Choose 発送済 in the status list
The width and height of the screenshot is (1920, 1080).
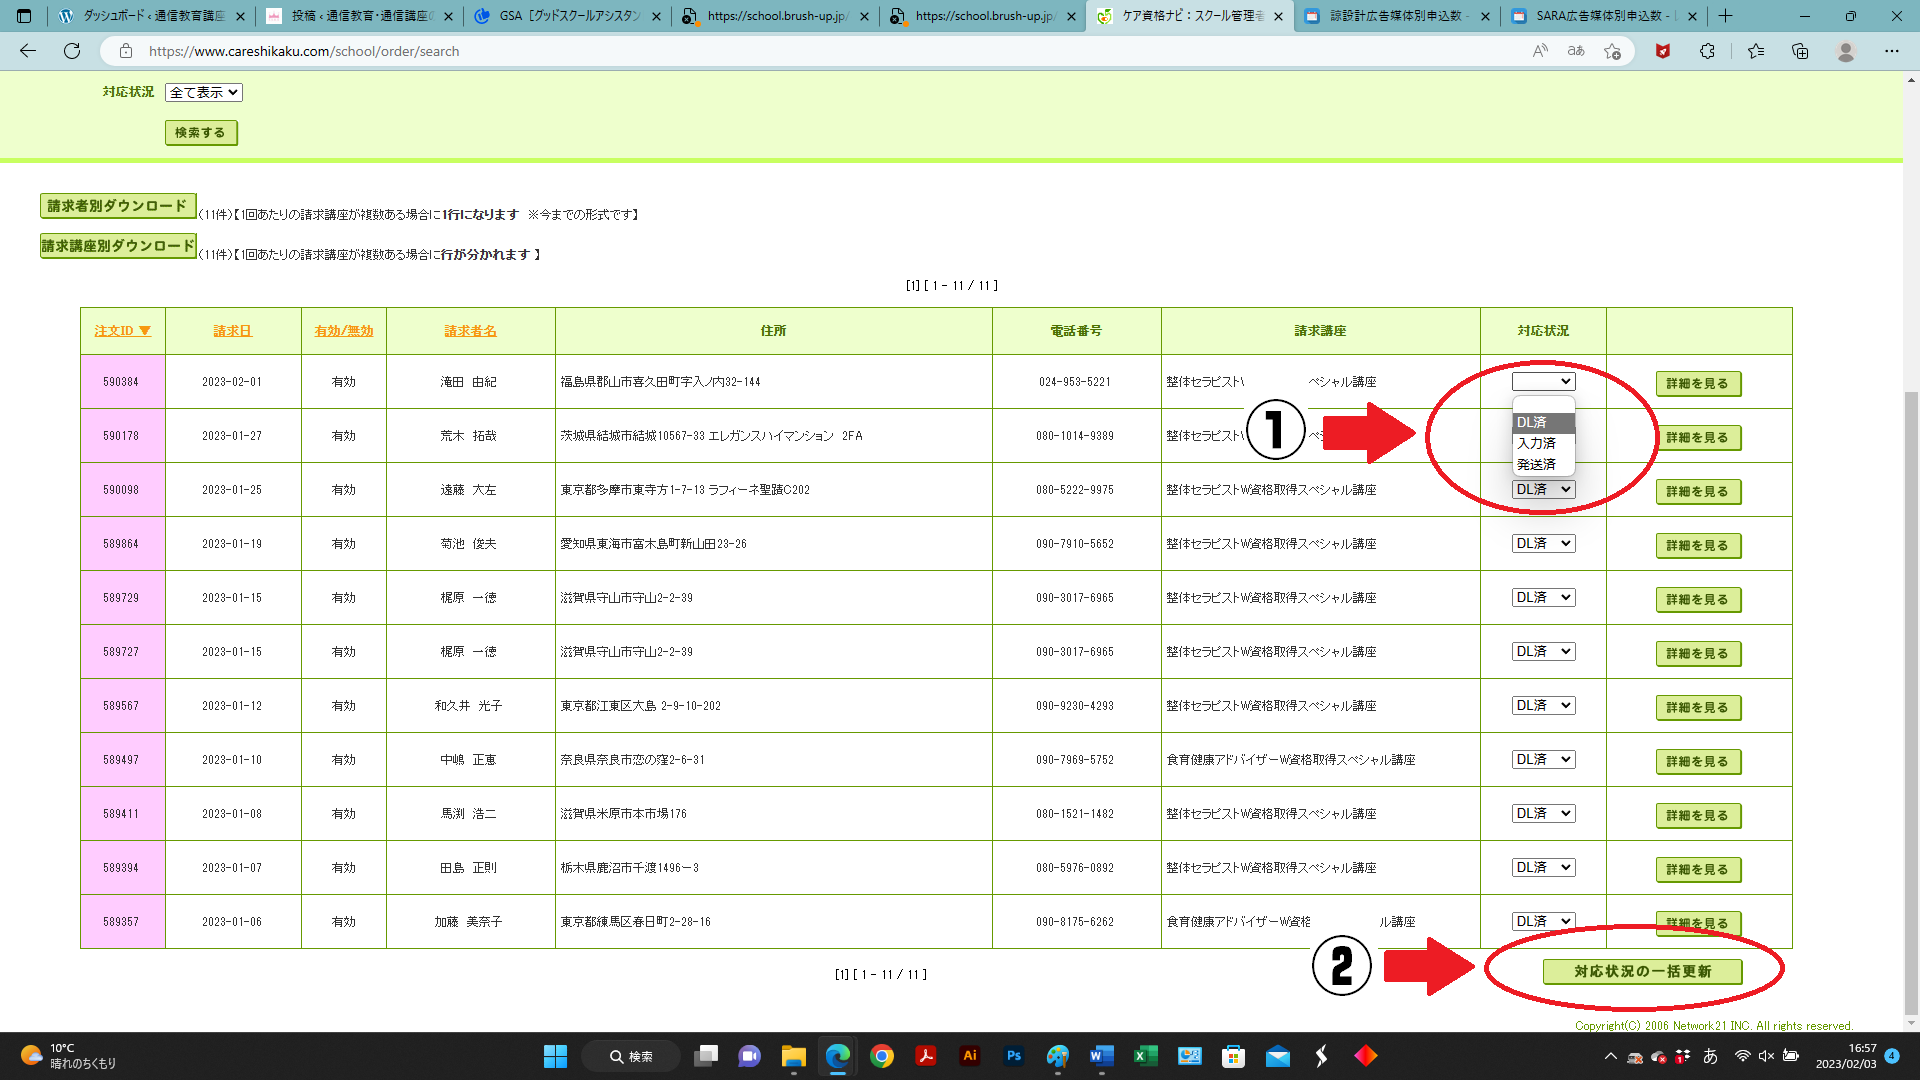1537,464
